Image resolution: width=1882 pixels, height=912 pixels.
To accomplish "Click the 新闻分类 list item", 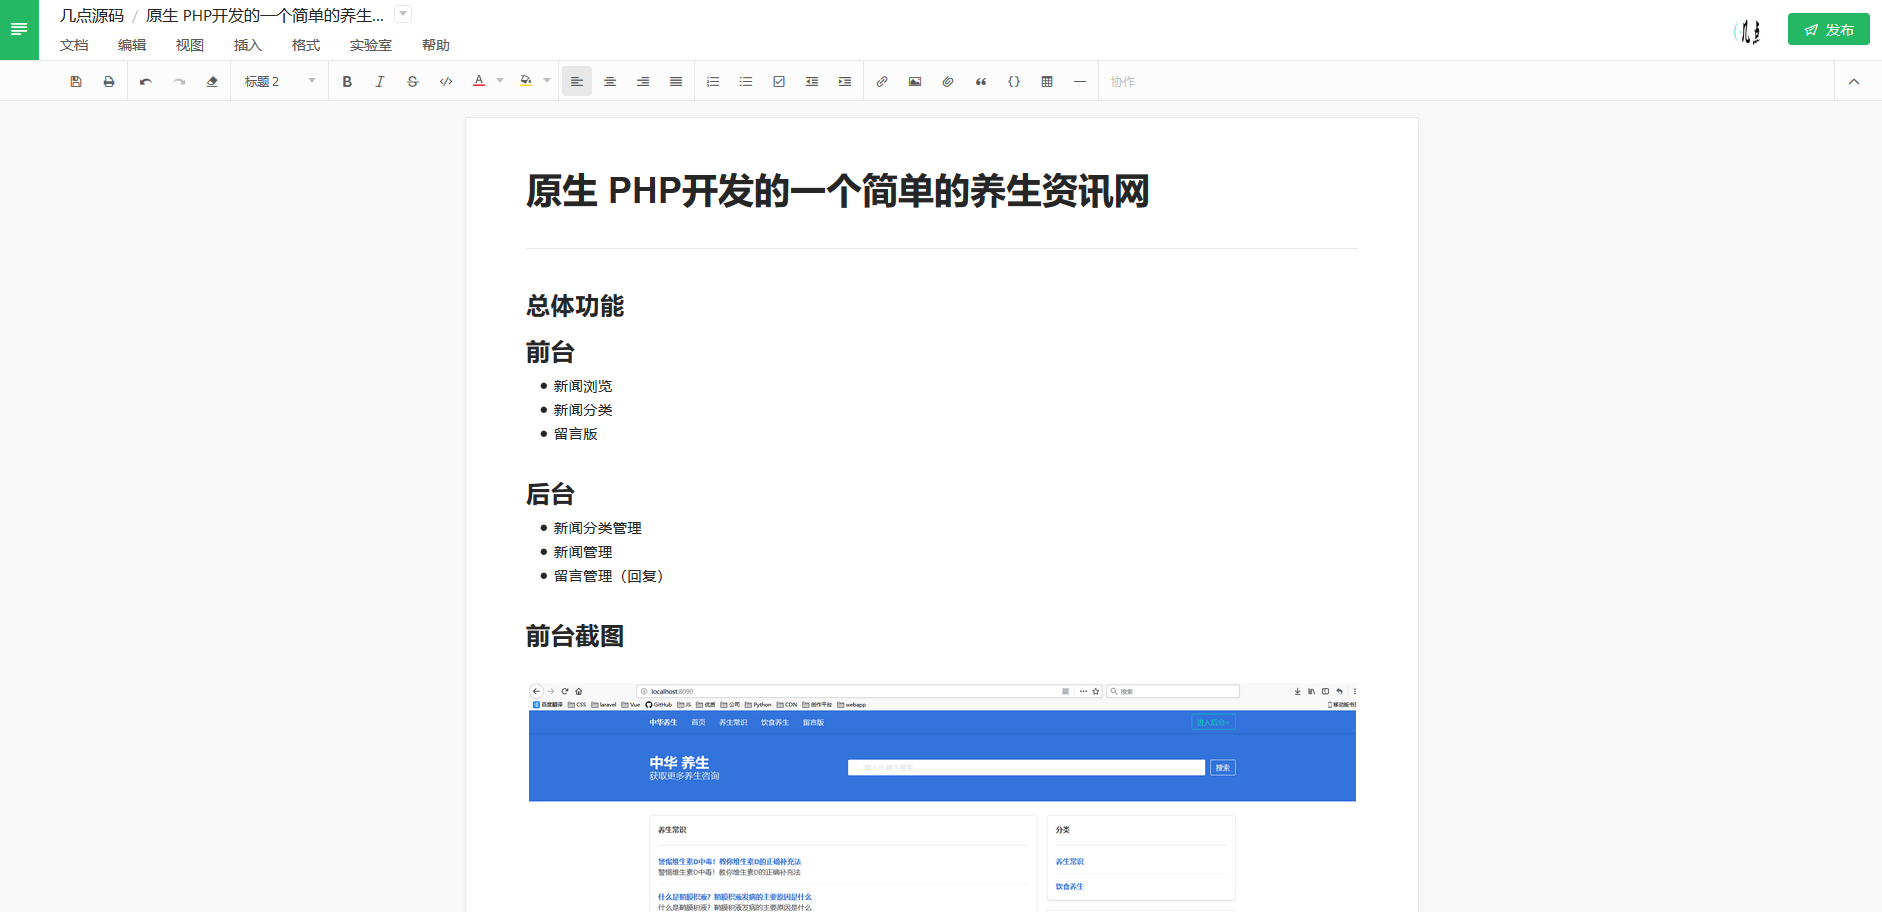I will pos(583,410).
